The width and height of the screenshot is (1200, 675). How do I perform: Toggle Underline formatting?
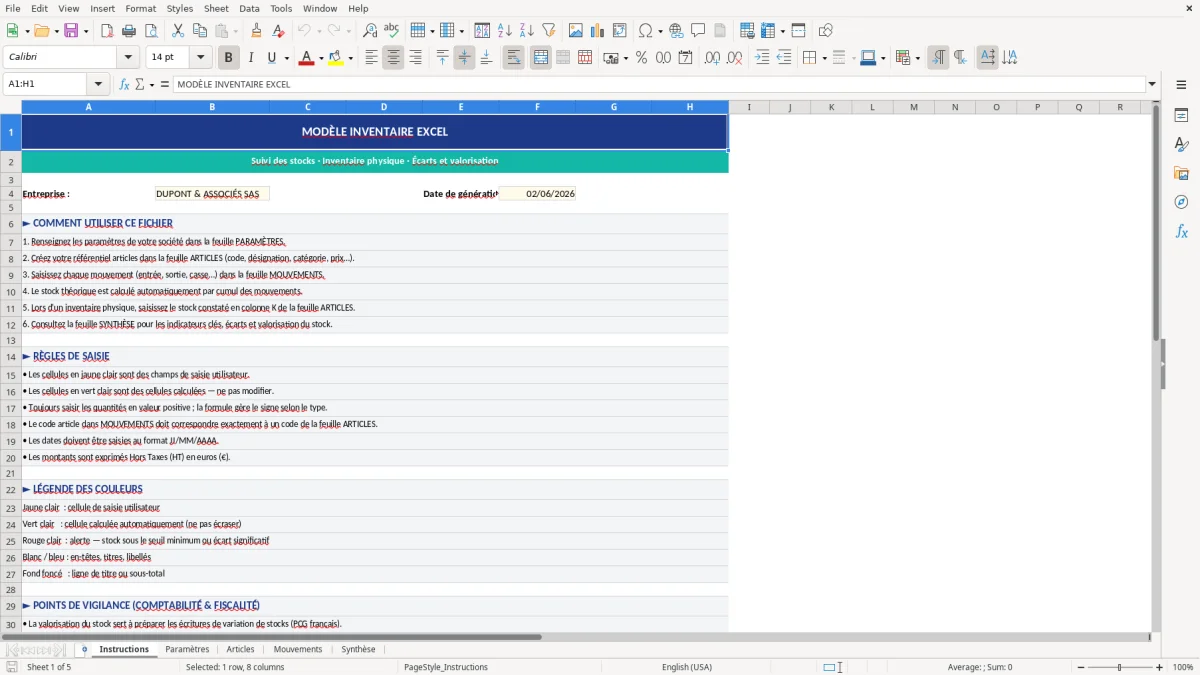point(272,58)
